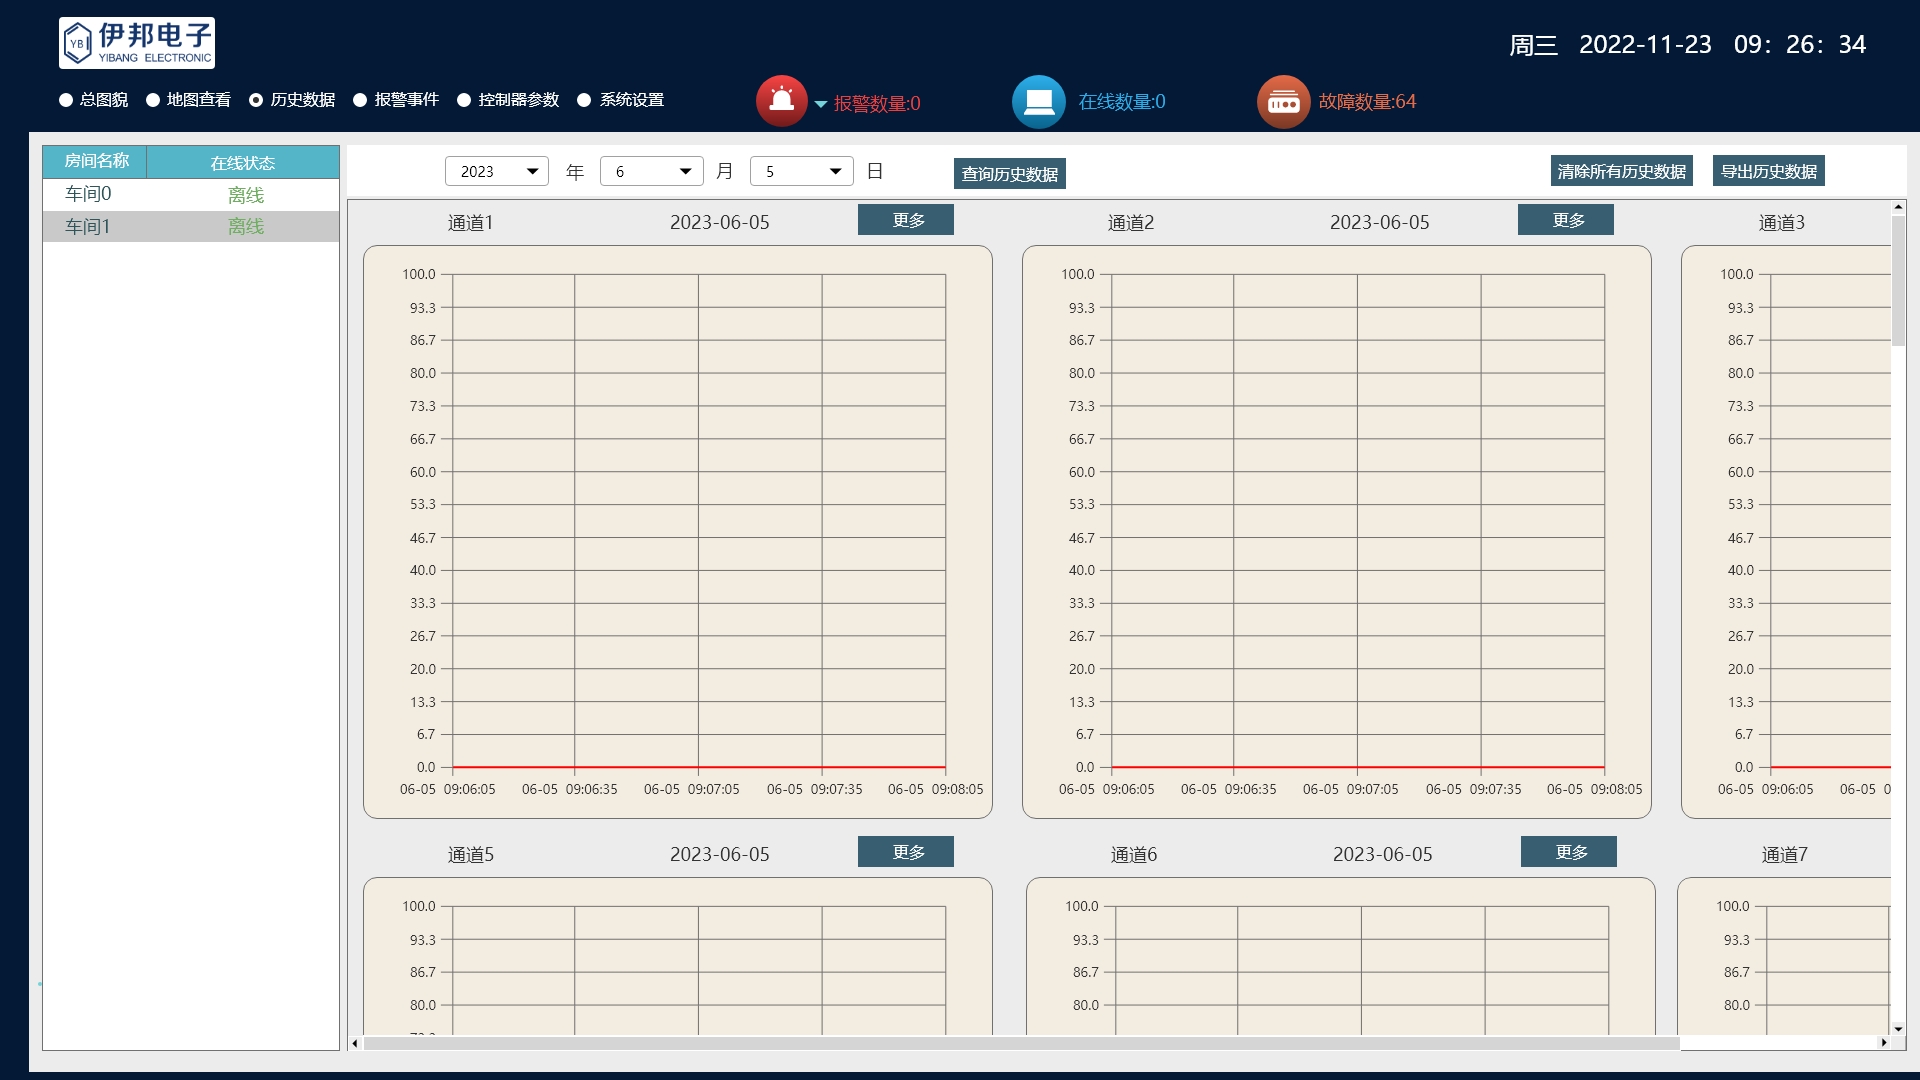Click the Yibang Electronic logo
This screenshot has height=1080, width=1920.
(137, 43)
